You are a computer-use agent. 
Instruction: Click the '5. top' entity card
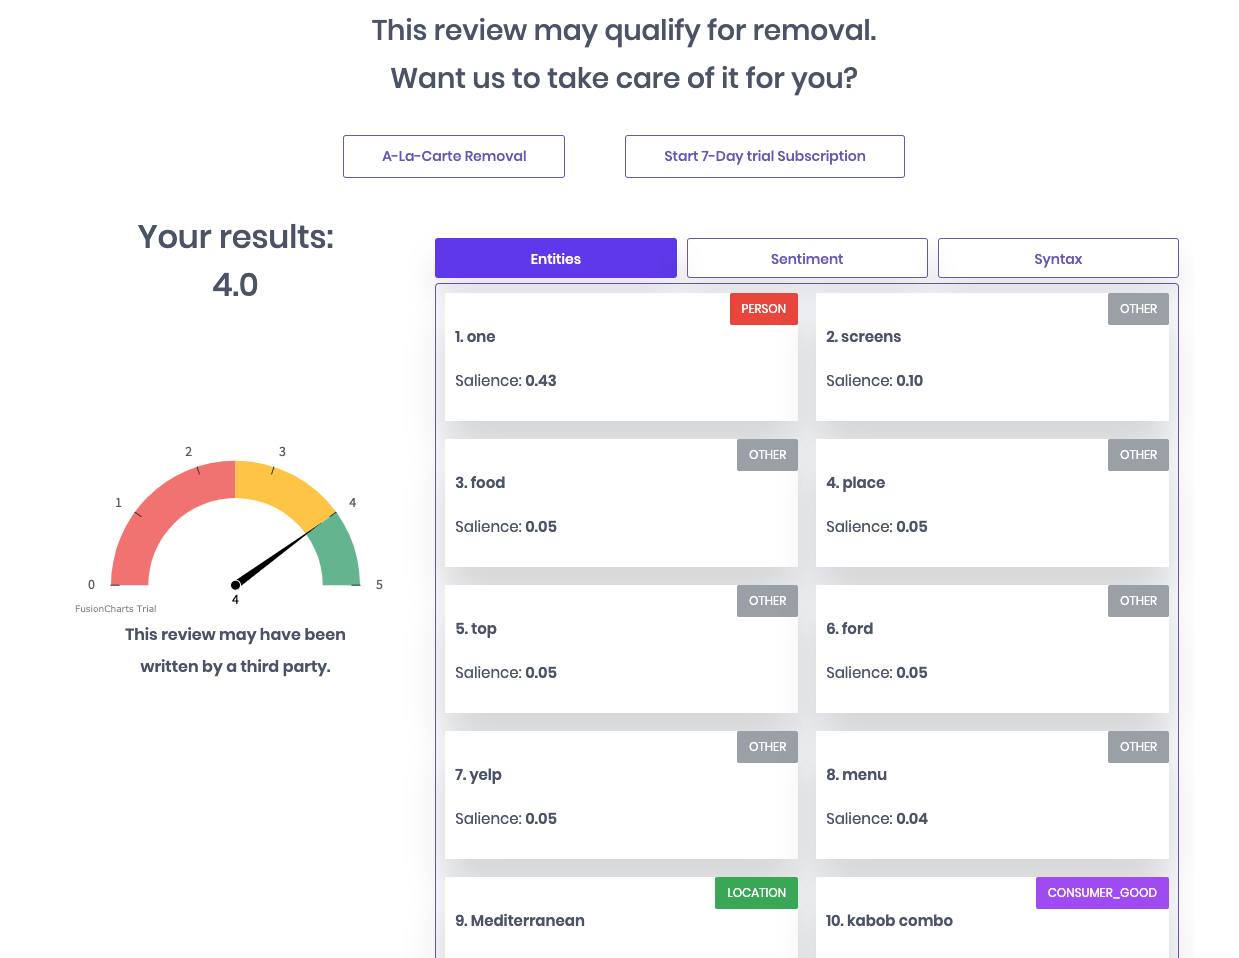pos(620,649)
